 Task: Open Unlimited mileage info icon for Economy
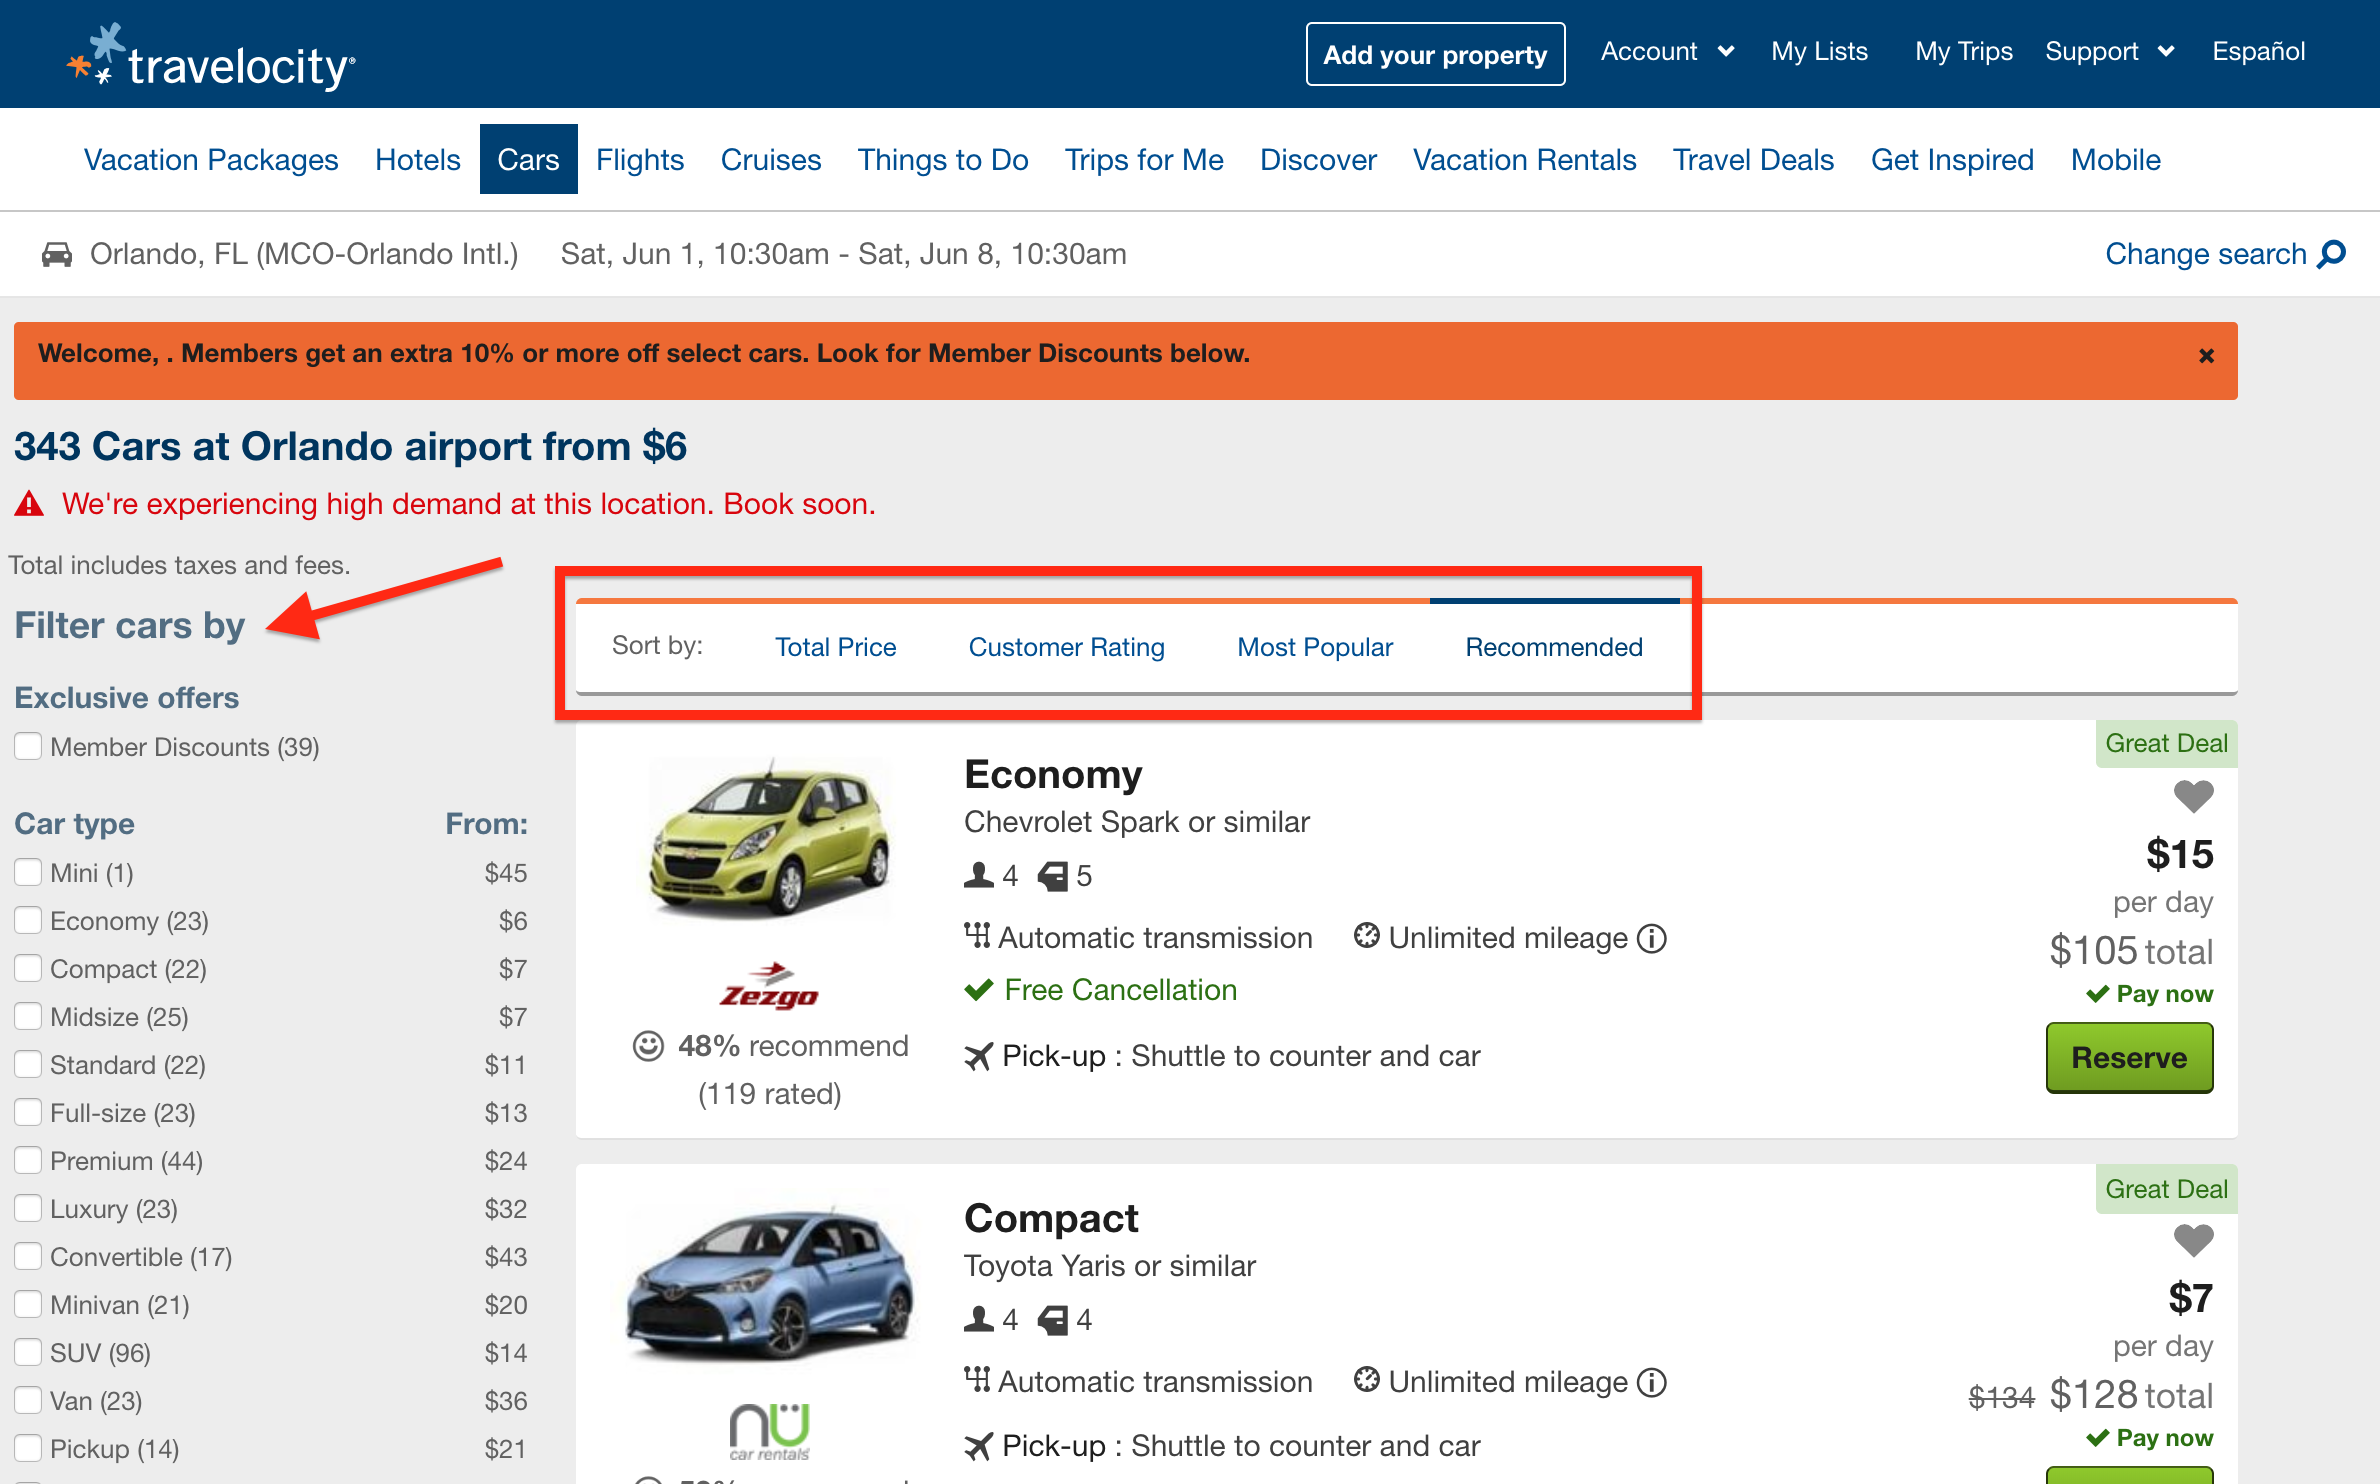click(1652, 938)
